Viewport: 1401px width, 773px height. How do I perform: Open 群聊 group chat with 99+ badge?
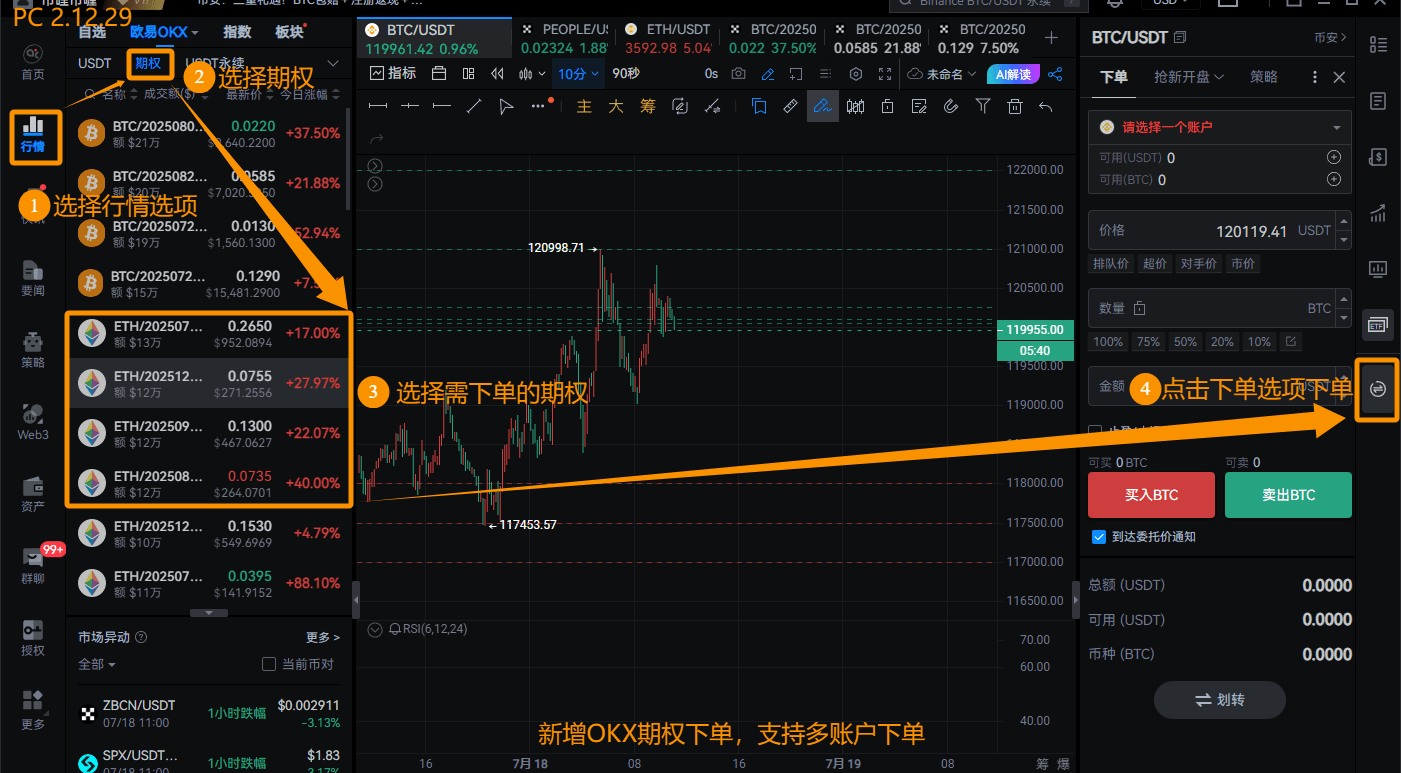[x=33, y=566]
